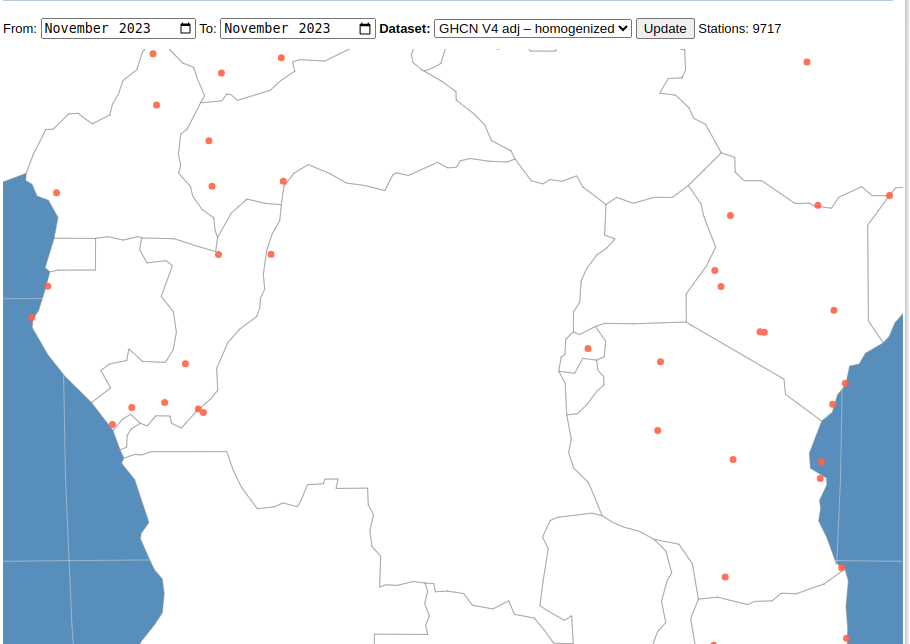Click the station dot touching the right map edge
The image size is (910, 644).
click(x=889, y=195)
